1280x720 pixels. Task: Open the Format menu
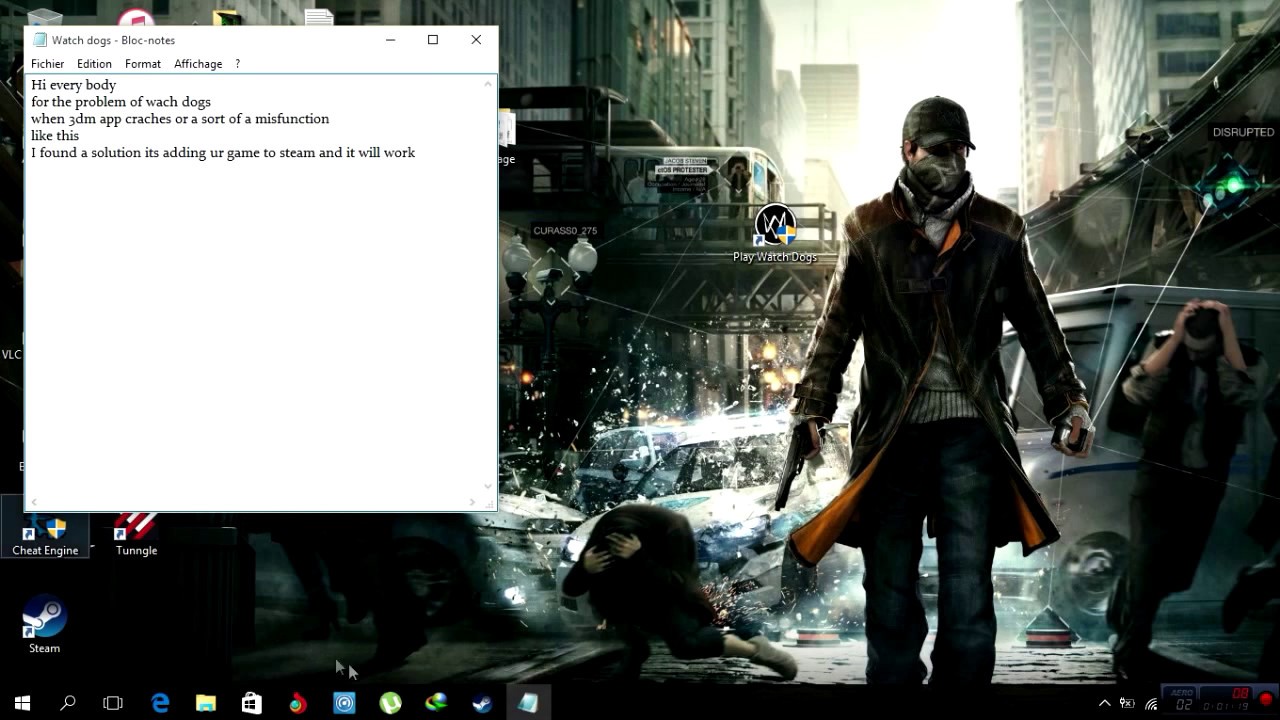(x=143, y=63)
